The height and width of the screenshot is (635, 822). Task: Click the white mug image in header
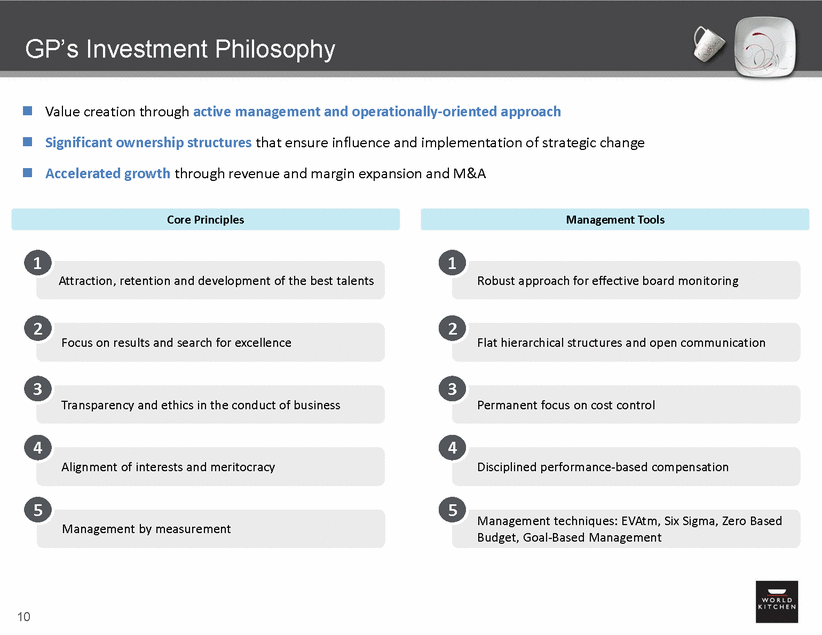[x=708, y=41]
